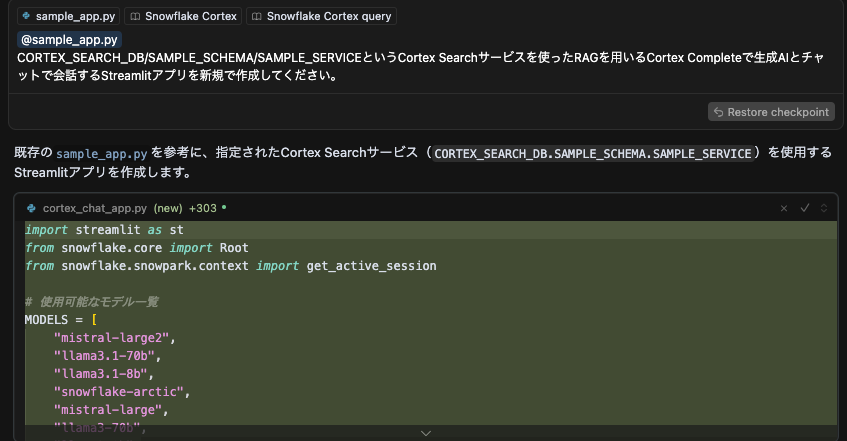Toggle code block expand/collapse arrows icon
Screen dimensions: 847x441
[824, 208]
